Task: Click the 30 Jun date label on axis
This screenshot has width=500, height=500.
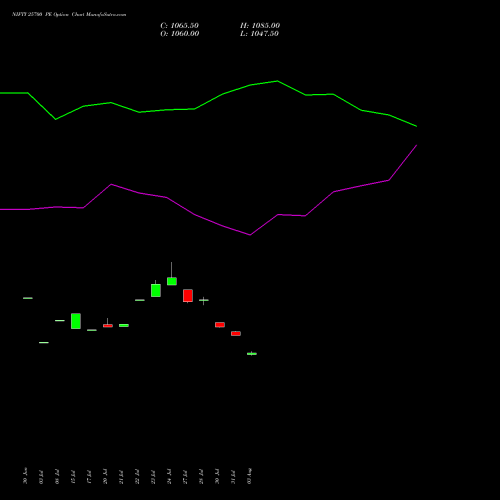Action: pyautogui.click(x=25, y=476)
